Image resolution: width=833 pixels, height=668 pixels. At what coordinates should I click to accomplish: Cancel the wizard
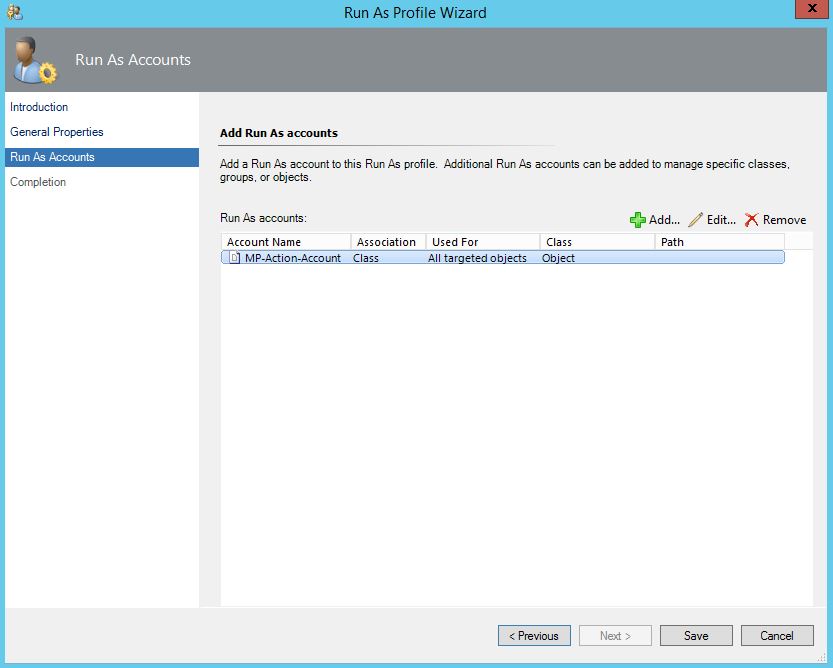(777, 636)
